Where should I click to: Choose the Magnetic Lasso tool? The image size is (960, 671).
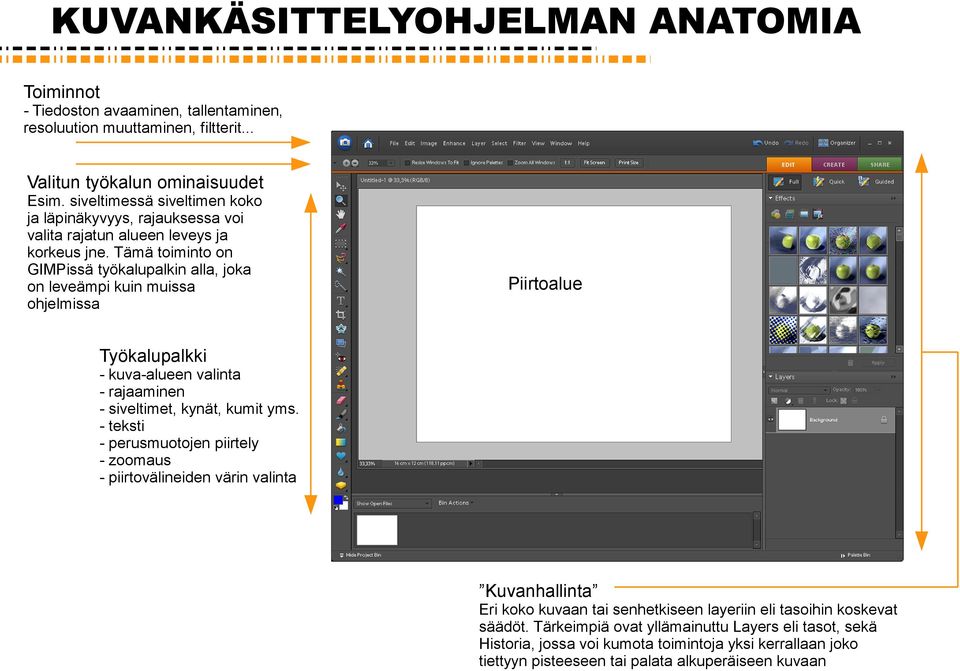click(x=341, y=257)
